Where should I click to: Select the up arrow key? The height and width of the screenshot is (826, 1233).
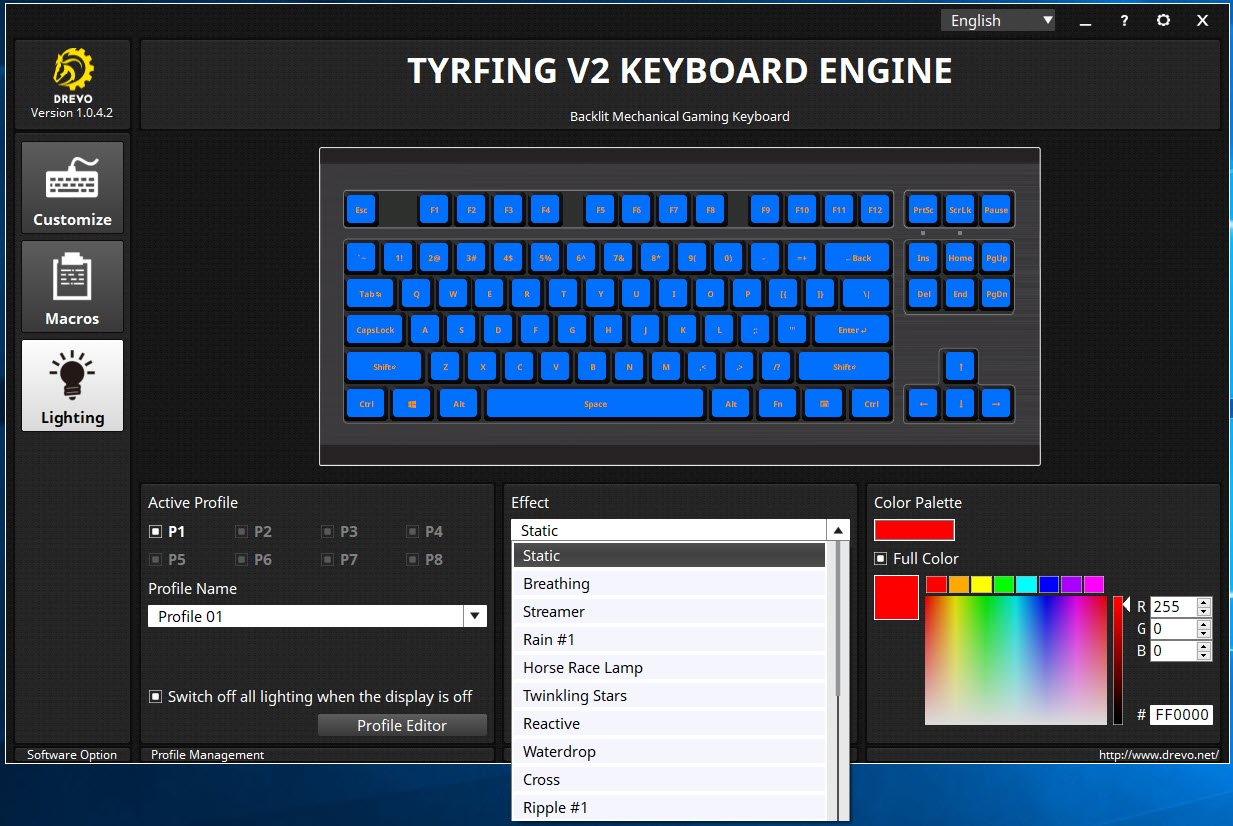[x=960, y=367]
